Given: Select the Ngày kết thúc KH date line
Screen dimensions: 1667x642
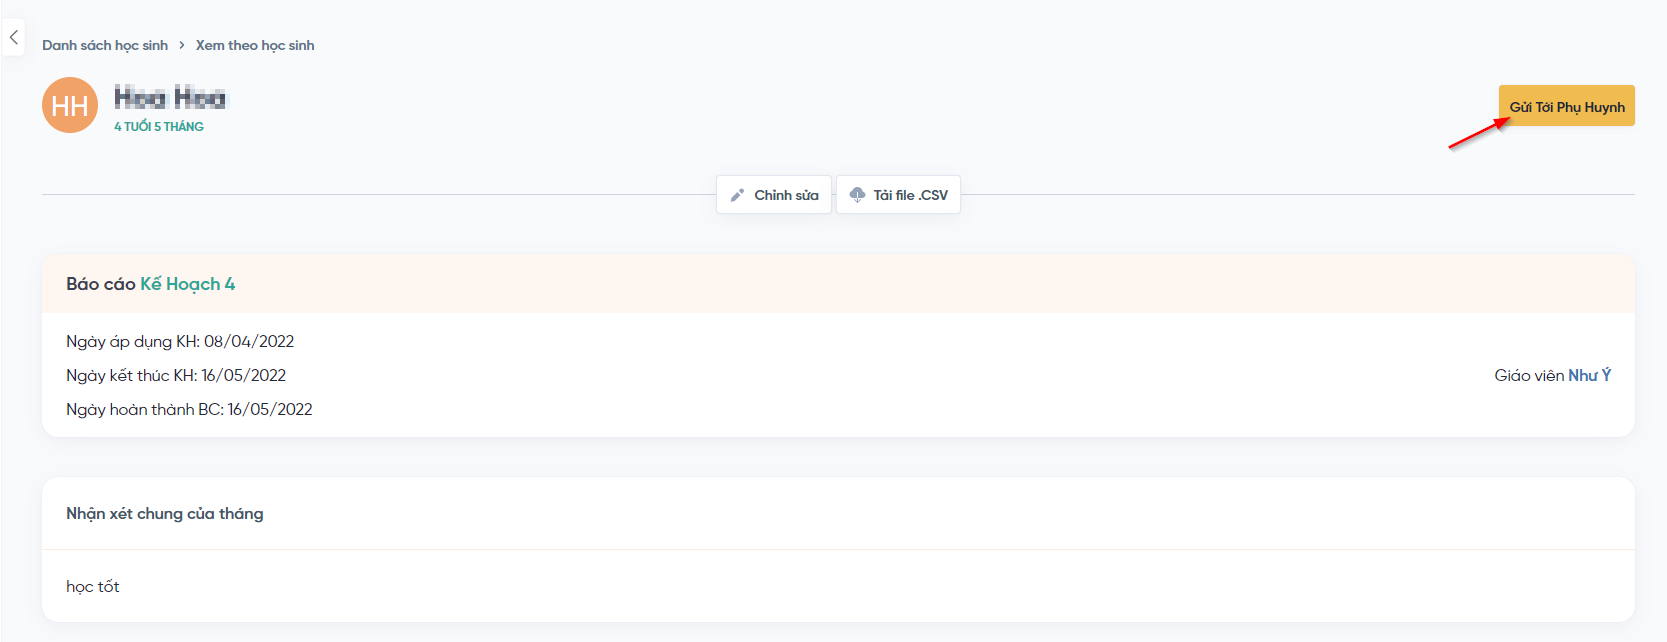Looking at the screenshot, I should 176,376.
